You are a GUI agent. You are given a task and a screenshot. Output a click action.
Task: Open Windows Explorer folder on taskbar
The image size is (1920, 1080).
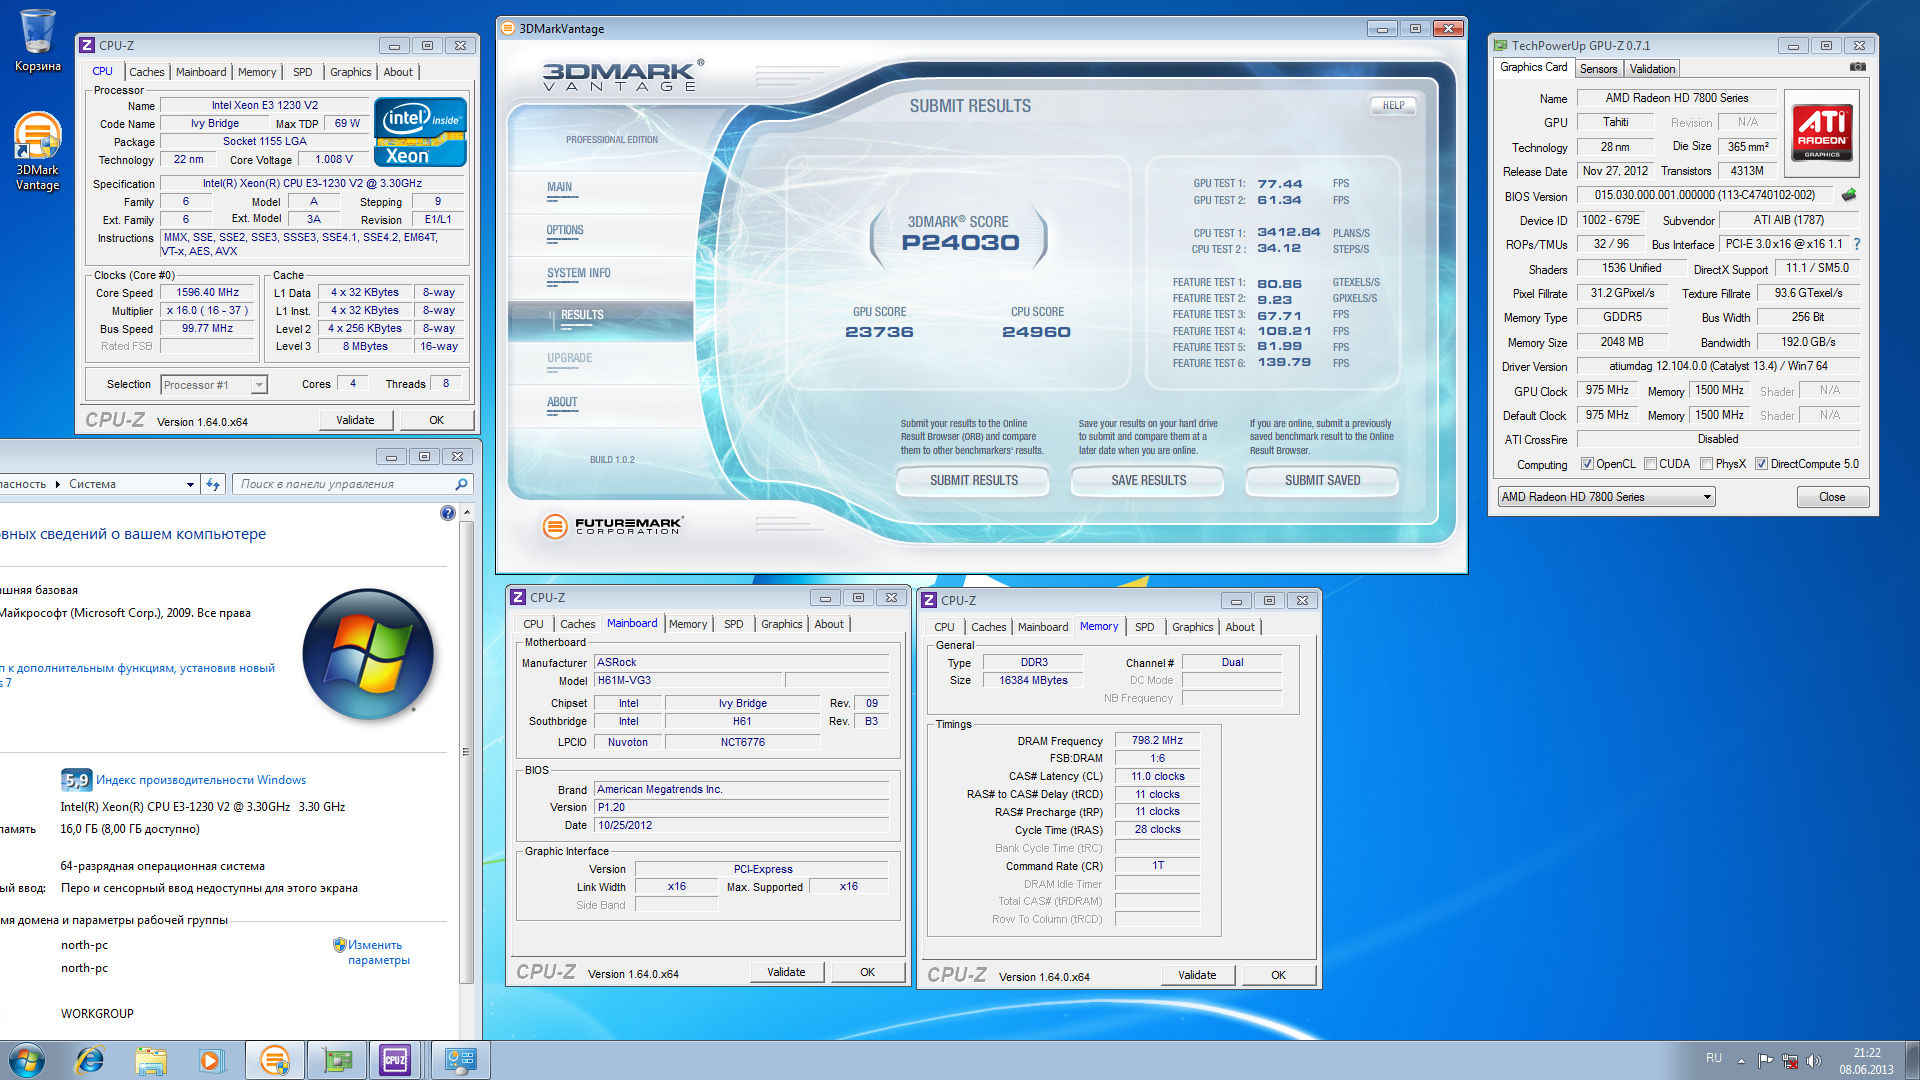click(x=151, y=1060)
